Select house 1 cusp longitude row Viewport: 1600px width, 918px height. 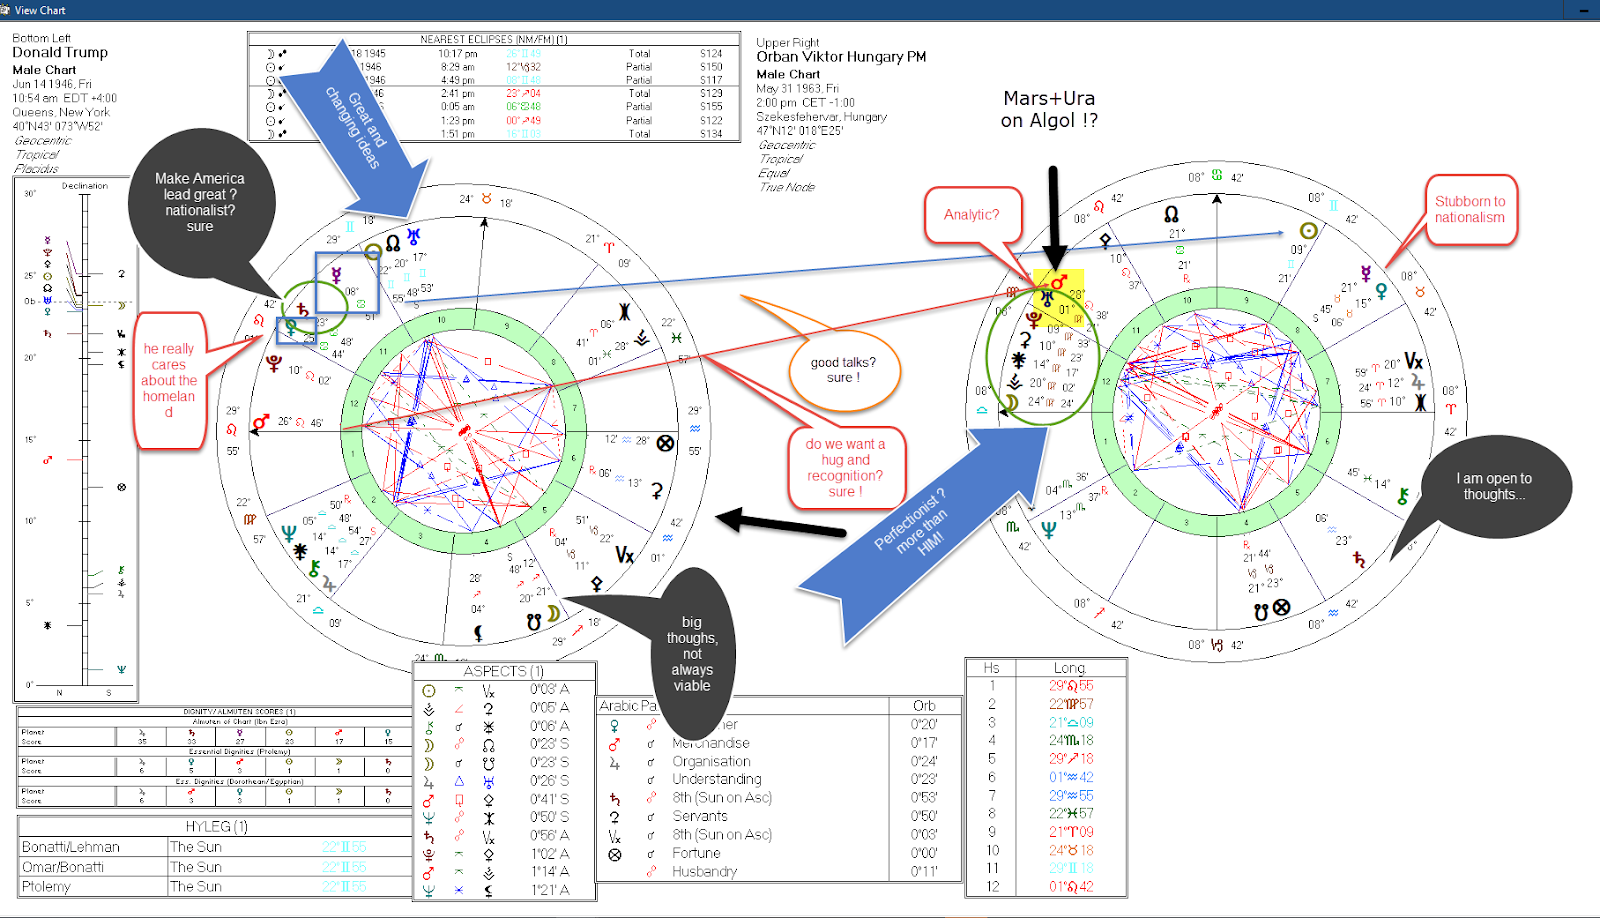coord(1046,686)
